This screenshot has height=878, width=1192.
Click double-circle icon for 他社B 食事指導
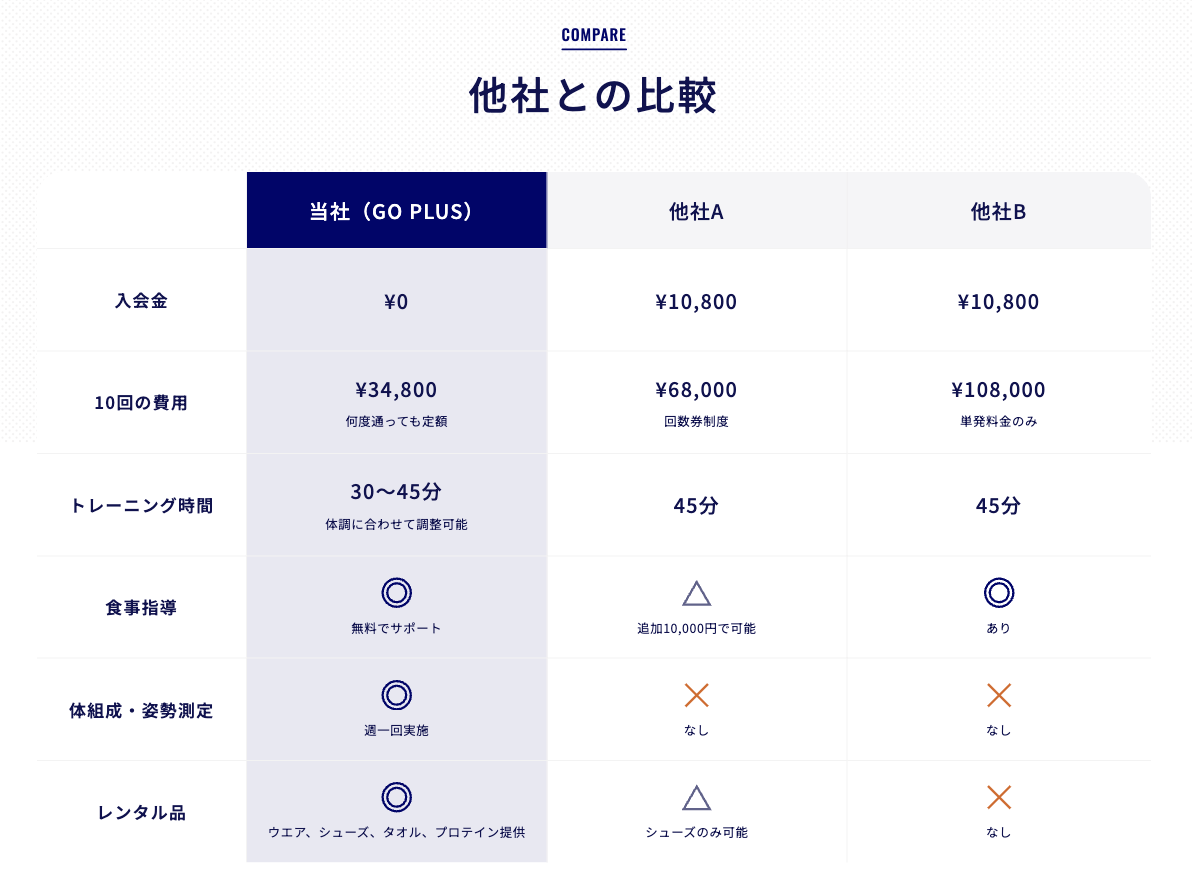tap(999, 593)
